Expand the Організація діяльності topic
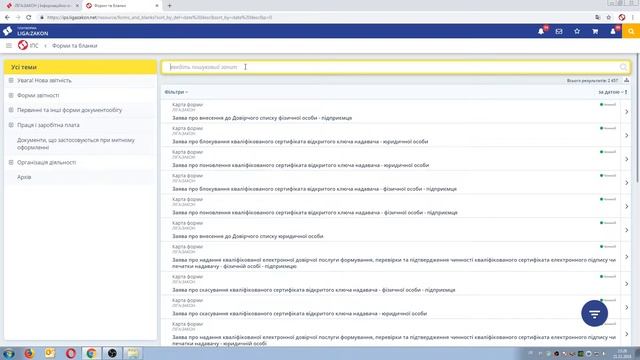 point(11,162)
